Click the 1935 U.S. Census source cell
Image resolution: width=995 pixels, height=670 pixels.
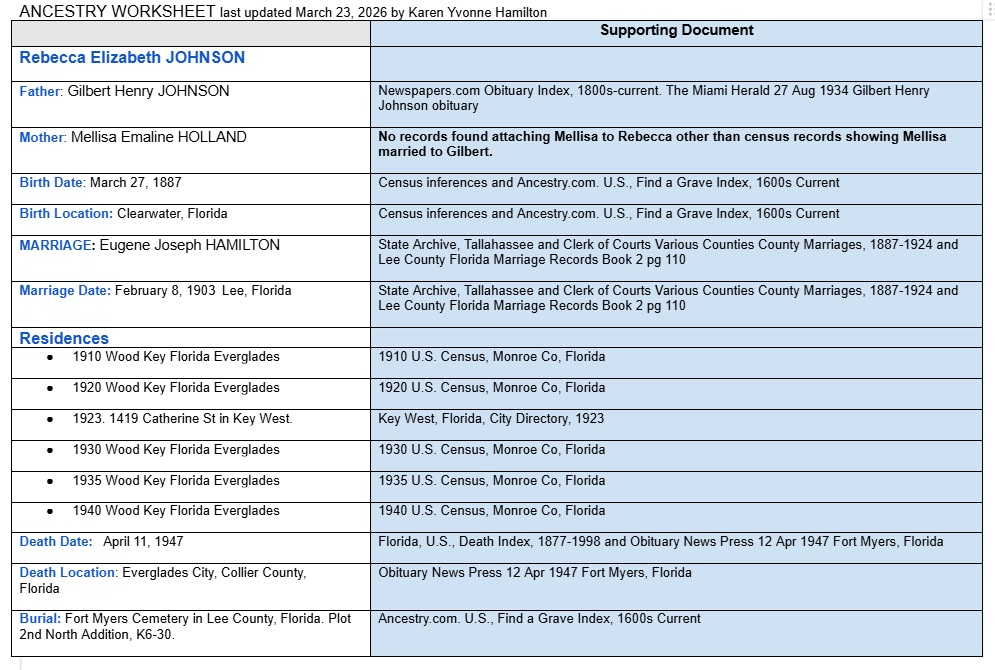click(x=491, y=481)
